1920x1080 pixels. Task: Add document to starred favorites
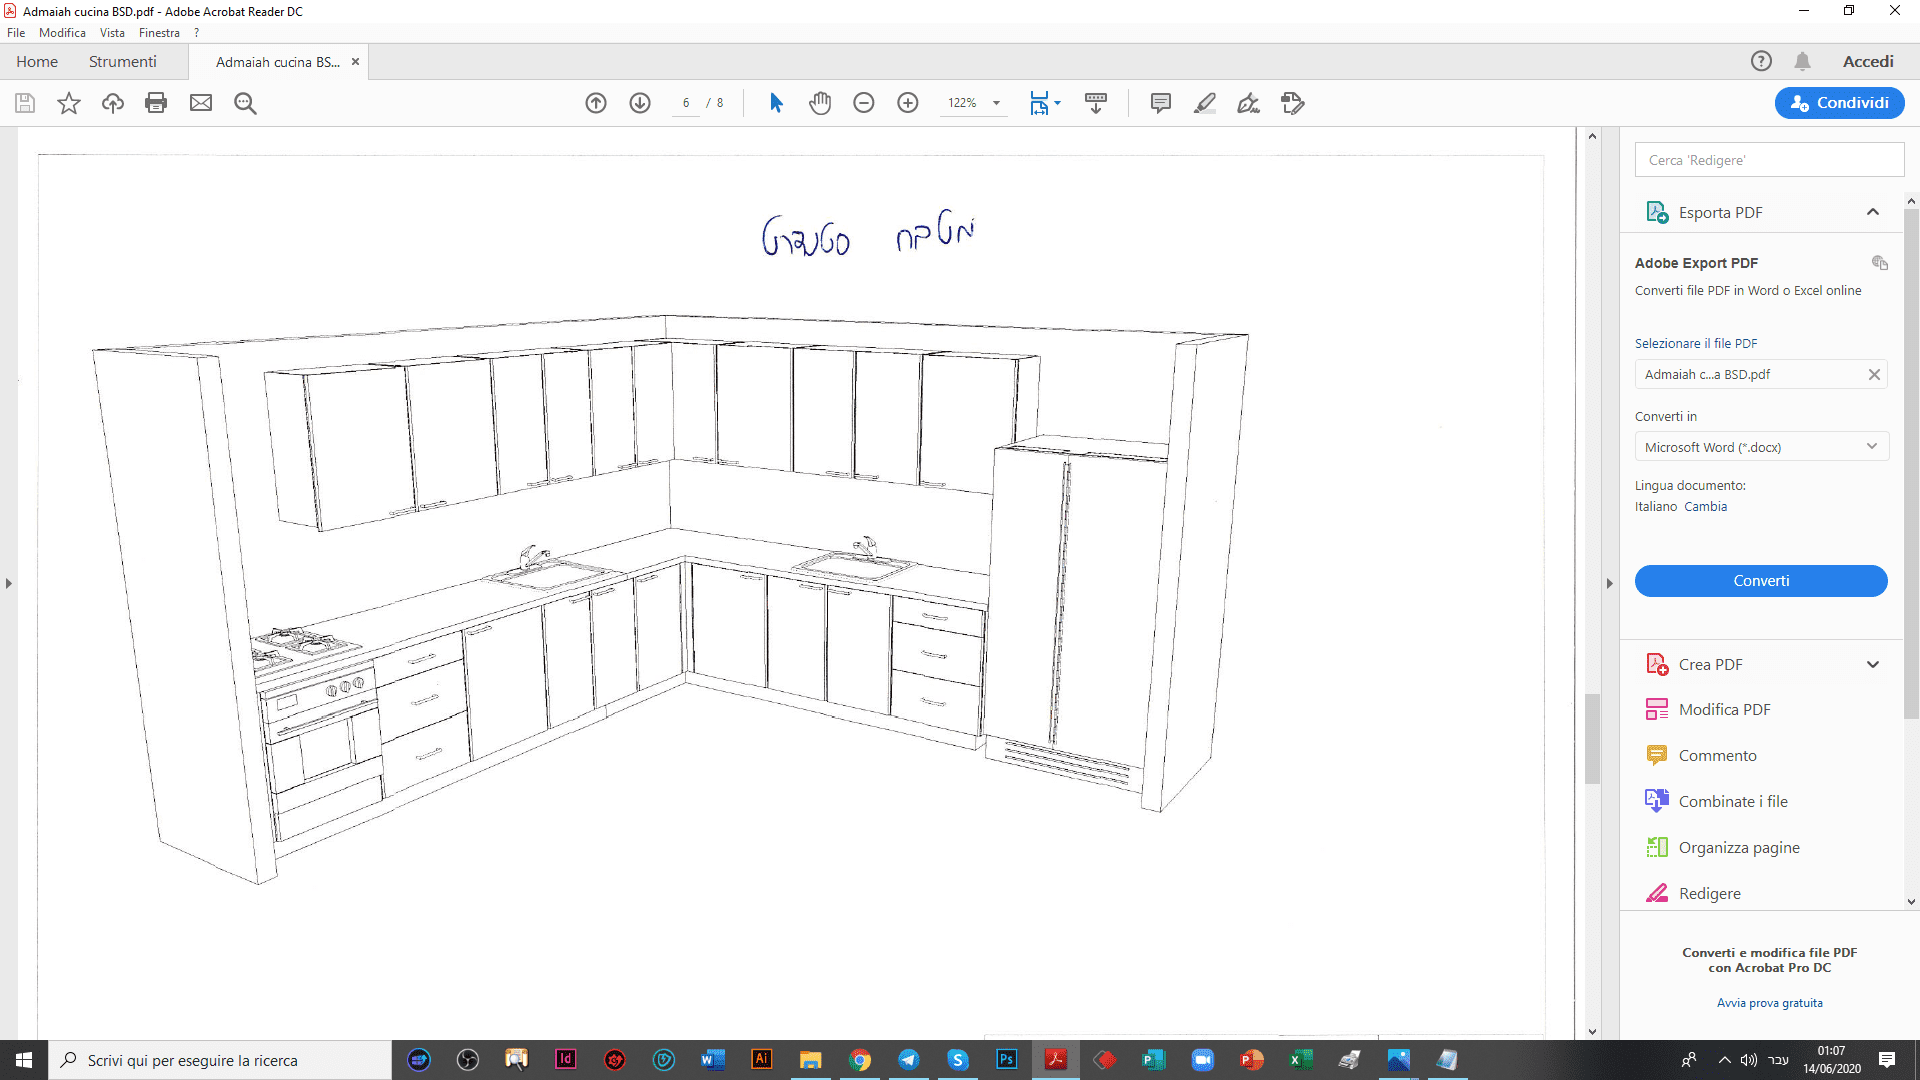click(x=68, y=103)
